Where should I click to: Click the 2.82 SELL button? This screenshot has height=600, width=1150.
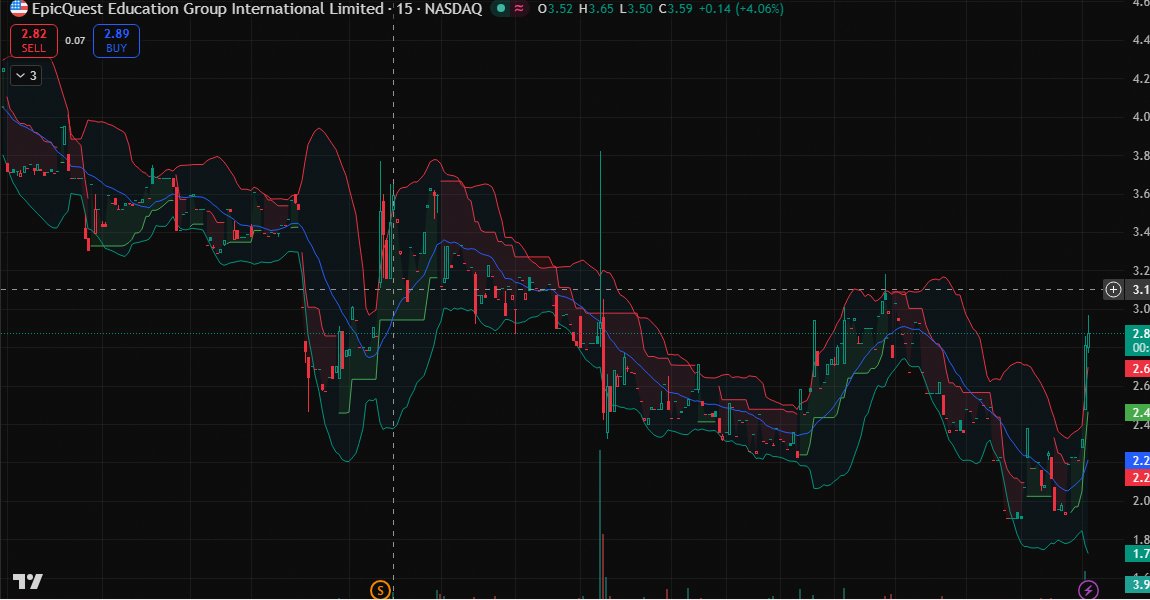(34, 40)
